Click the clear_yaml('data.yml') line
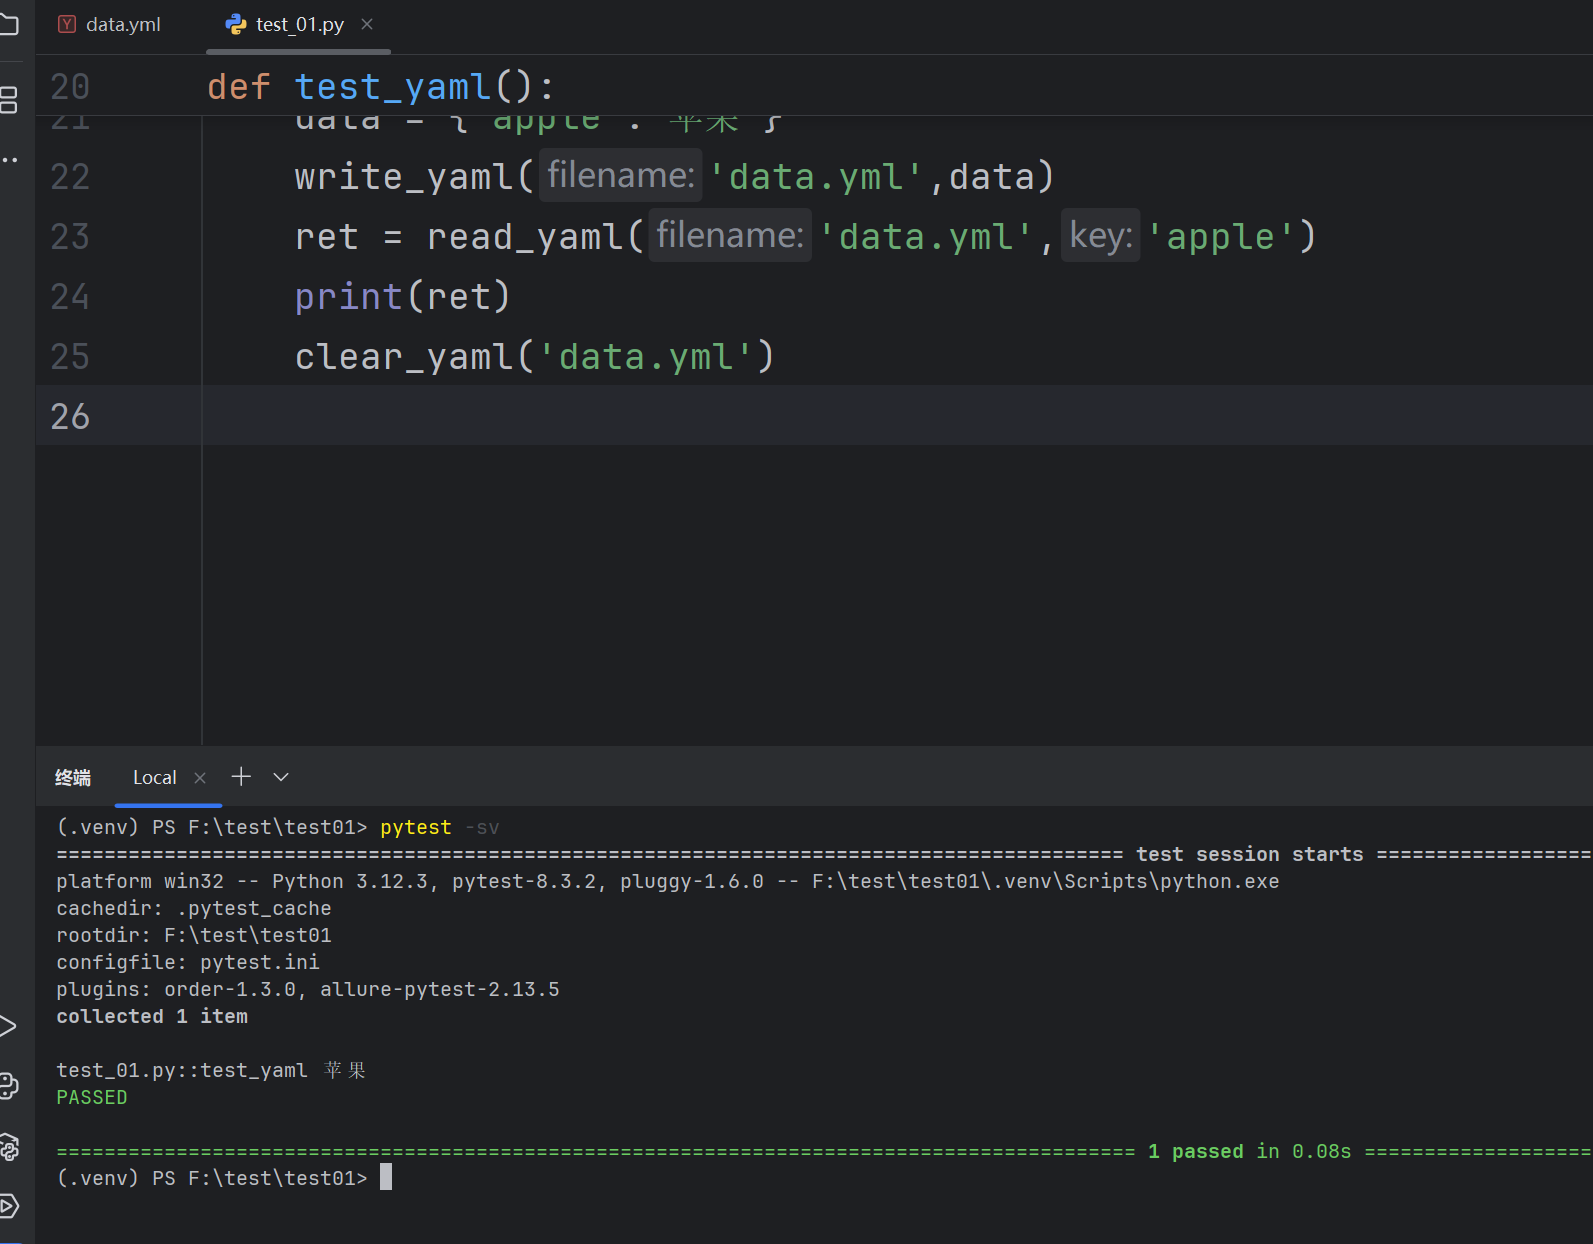 click(535, 357)
